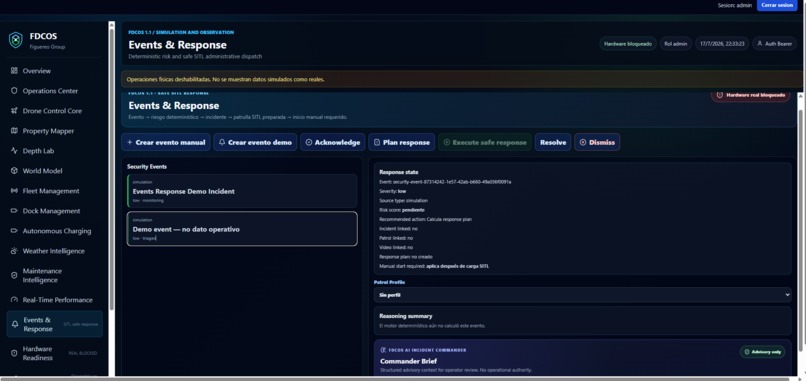Click the Real-Time Performance gauge icon
This screenshot has height=381, width=806.
tap(14, 300)
